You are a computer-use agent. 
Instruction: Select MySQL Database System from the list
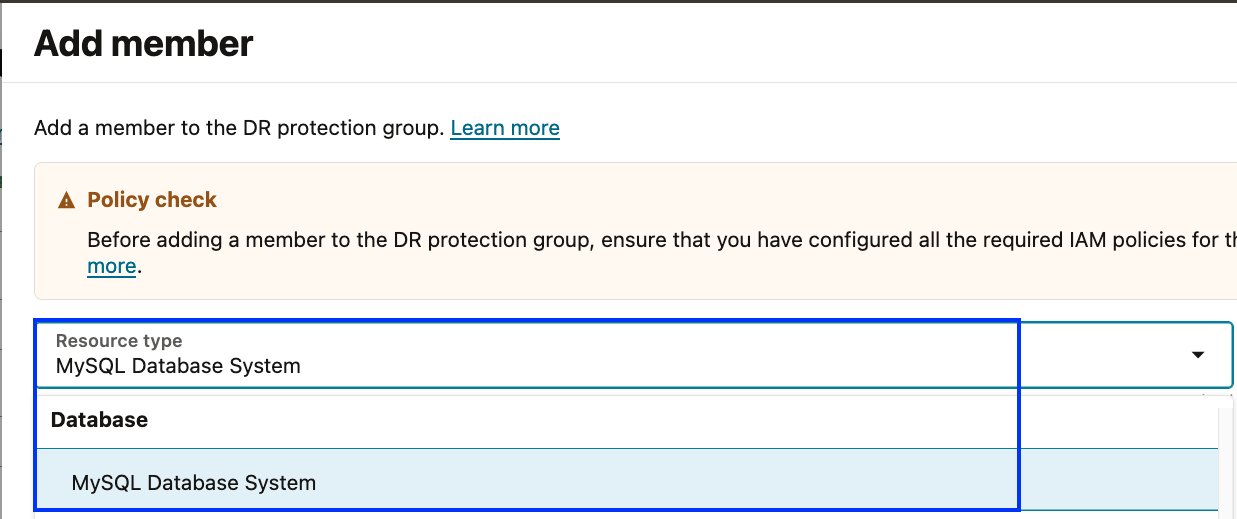[194, 483]
